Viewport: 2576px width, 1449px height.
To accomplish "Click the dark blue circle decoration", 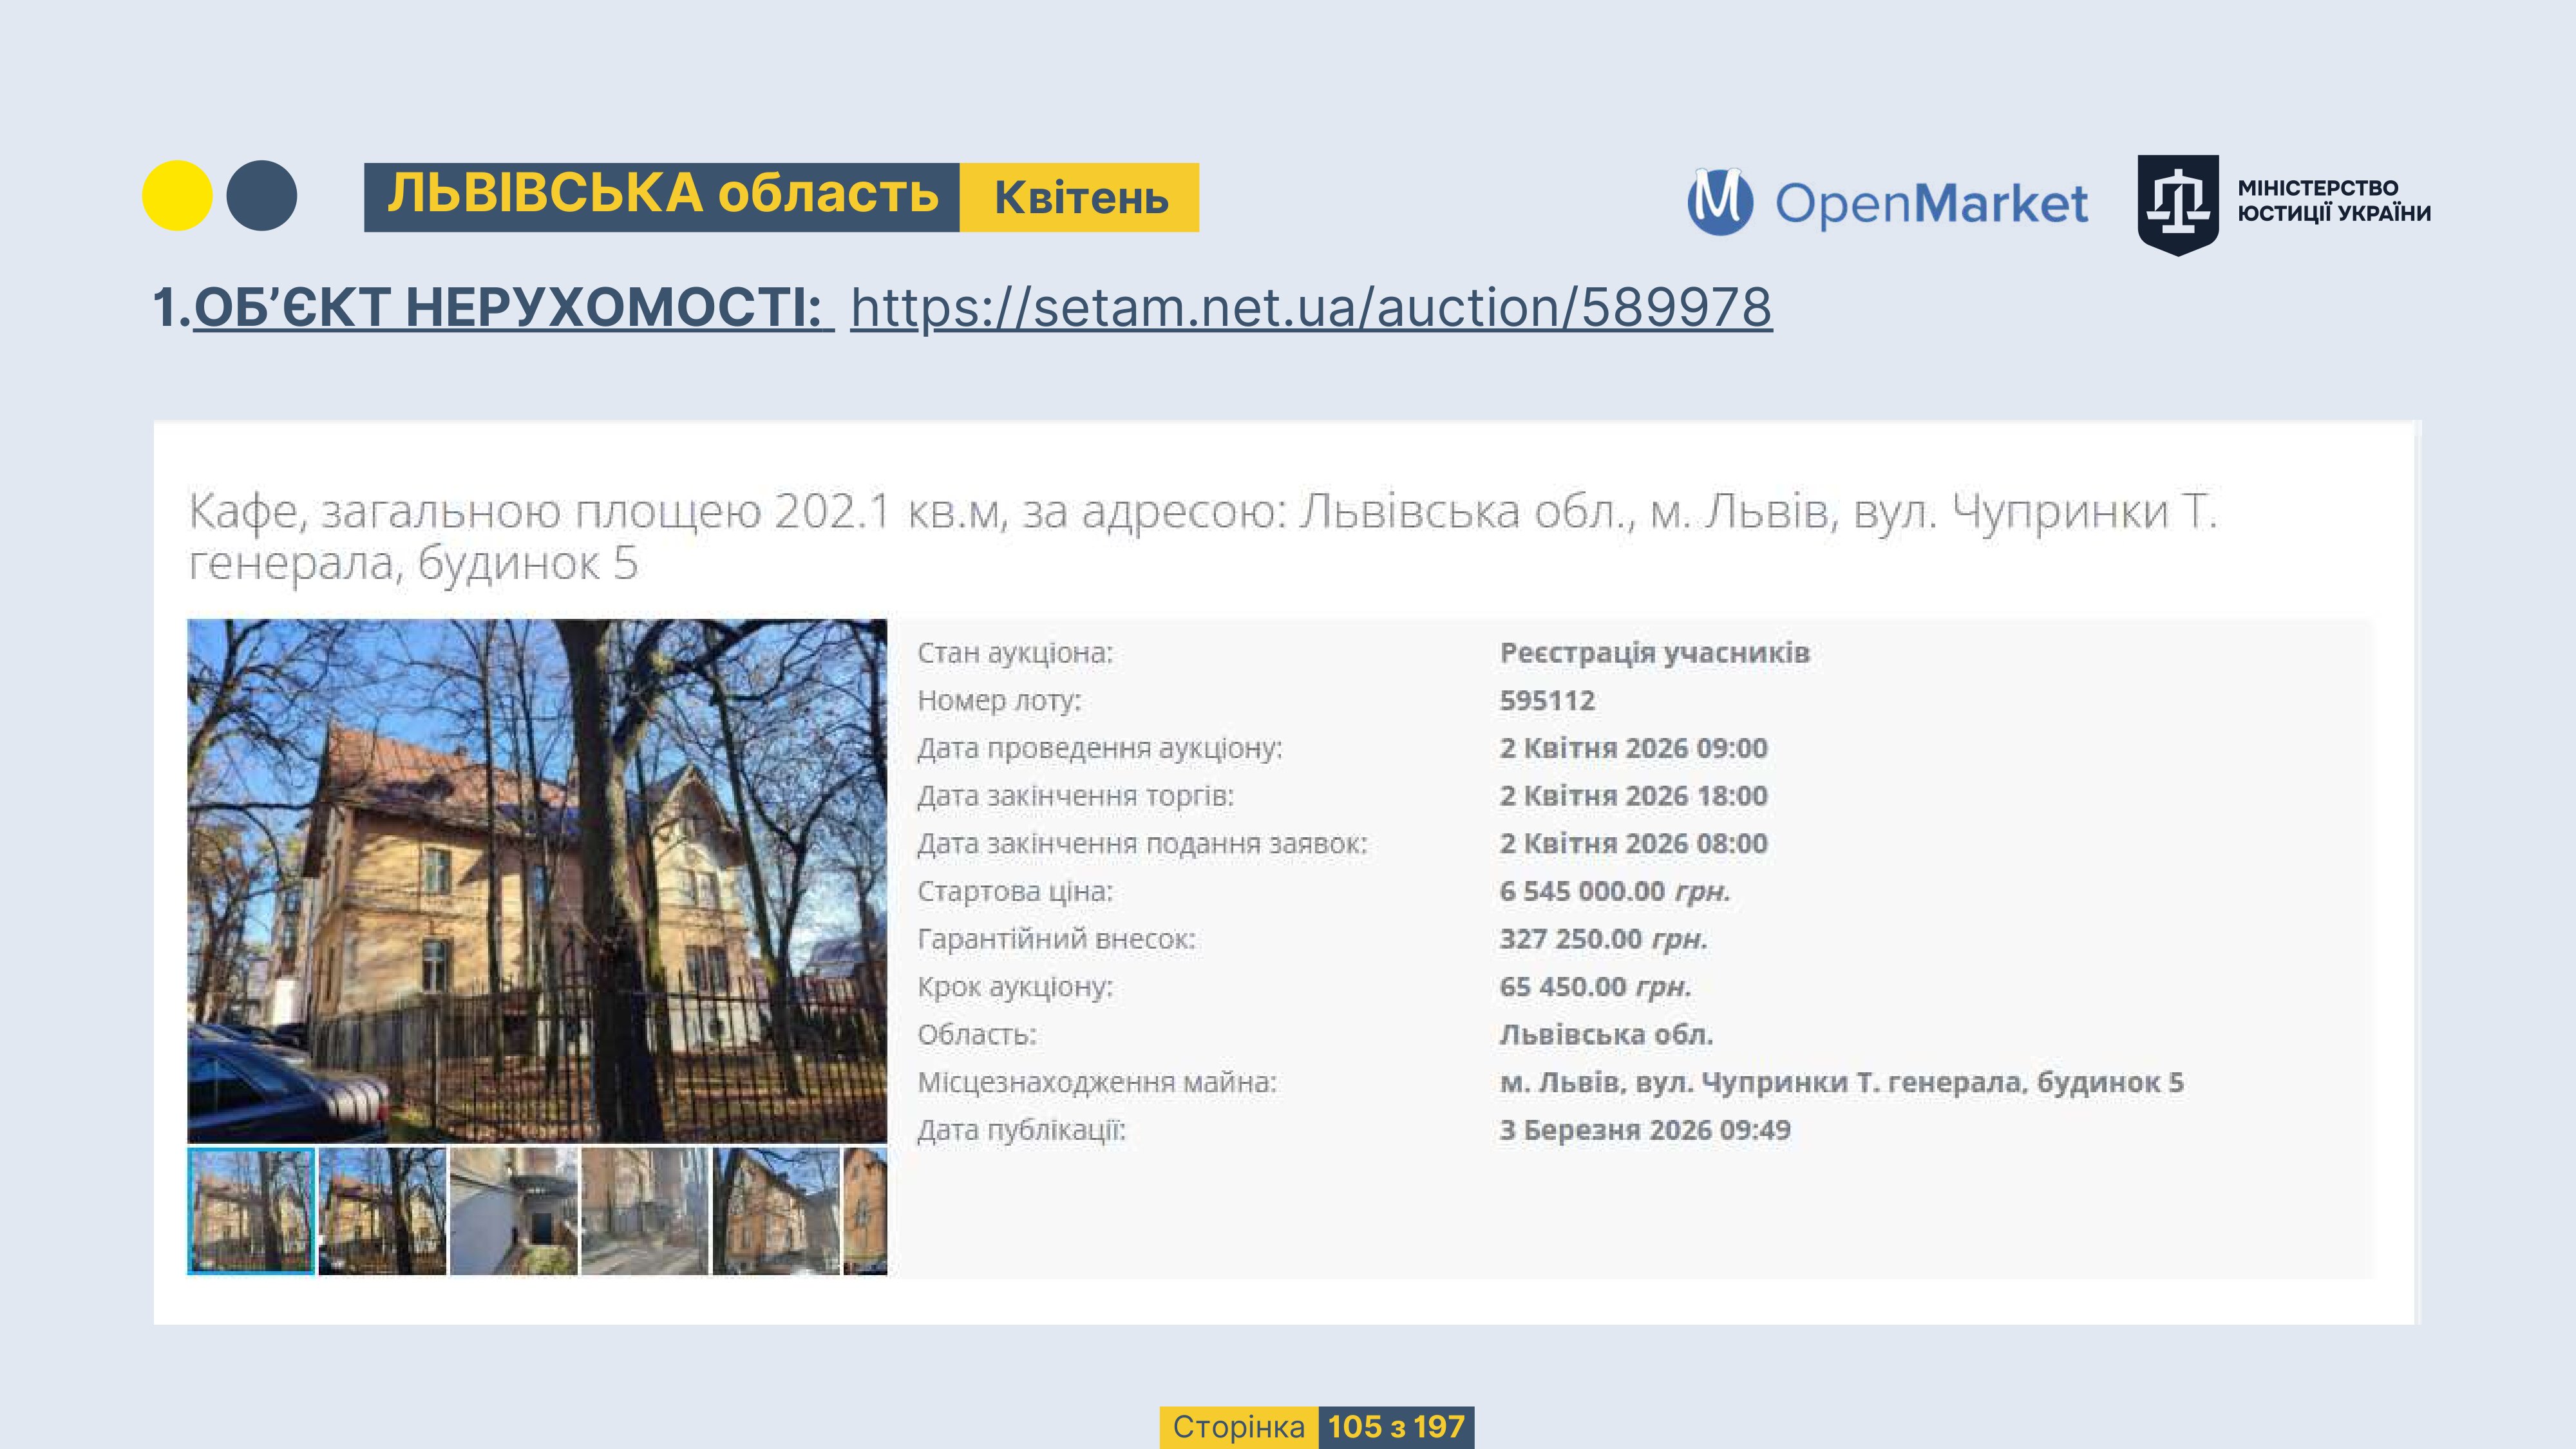I will [x=261, y=196].
